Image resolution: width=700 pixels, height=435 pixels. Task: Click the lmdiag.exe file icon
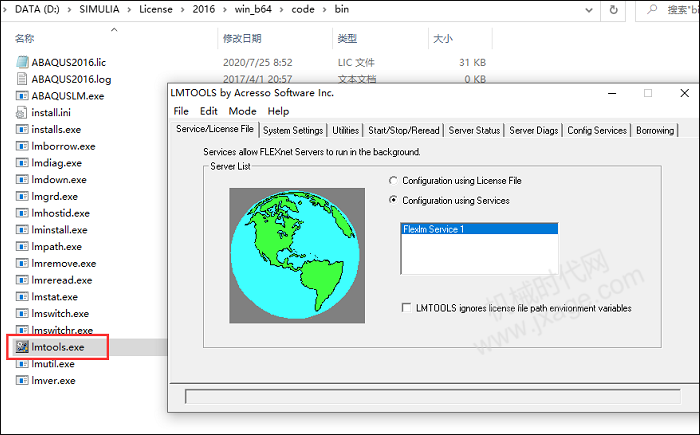tap(22, 163)
